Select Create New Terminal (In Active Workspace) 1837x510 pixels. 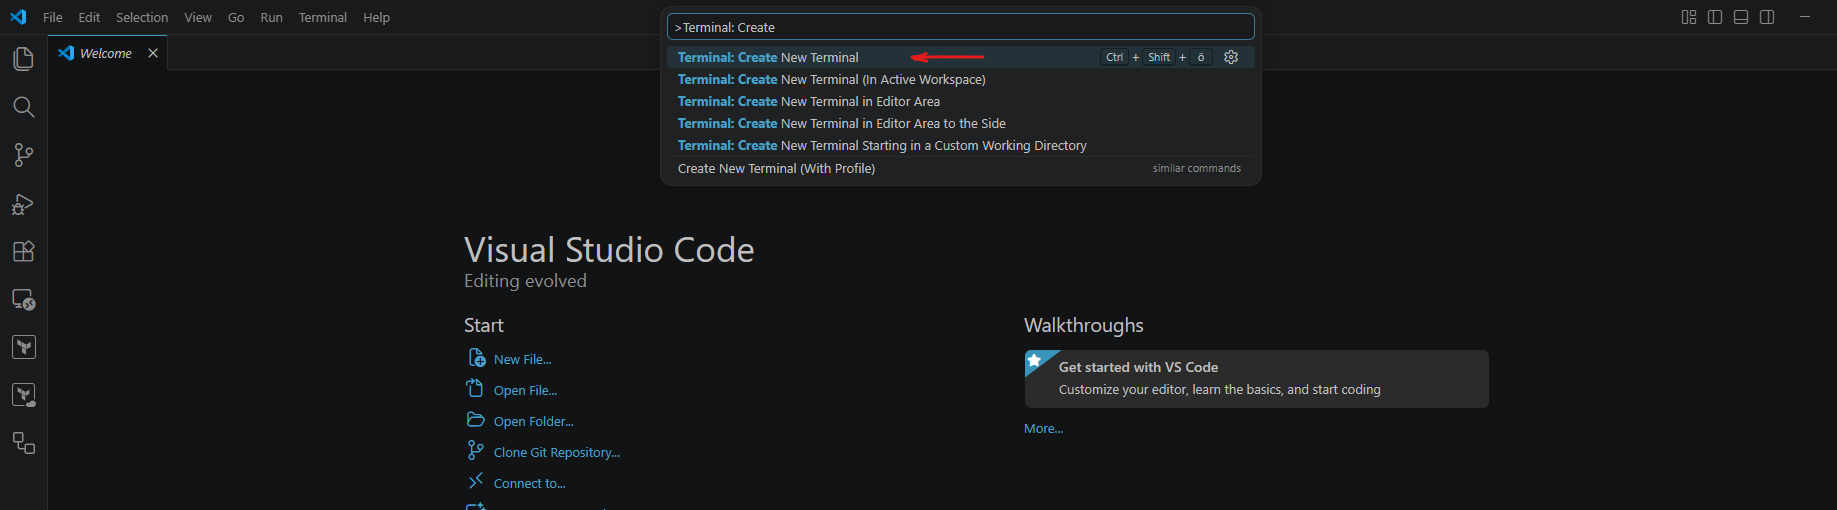[x=960, y=79]
